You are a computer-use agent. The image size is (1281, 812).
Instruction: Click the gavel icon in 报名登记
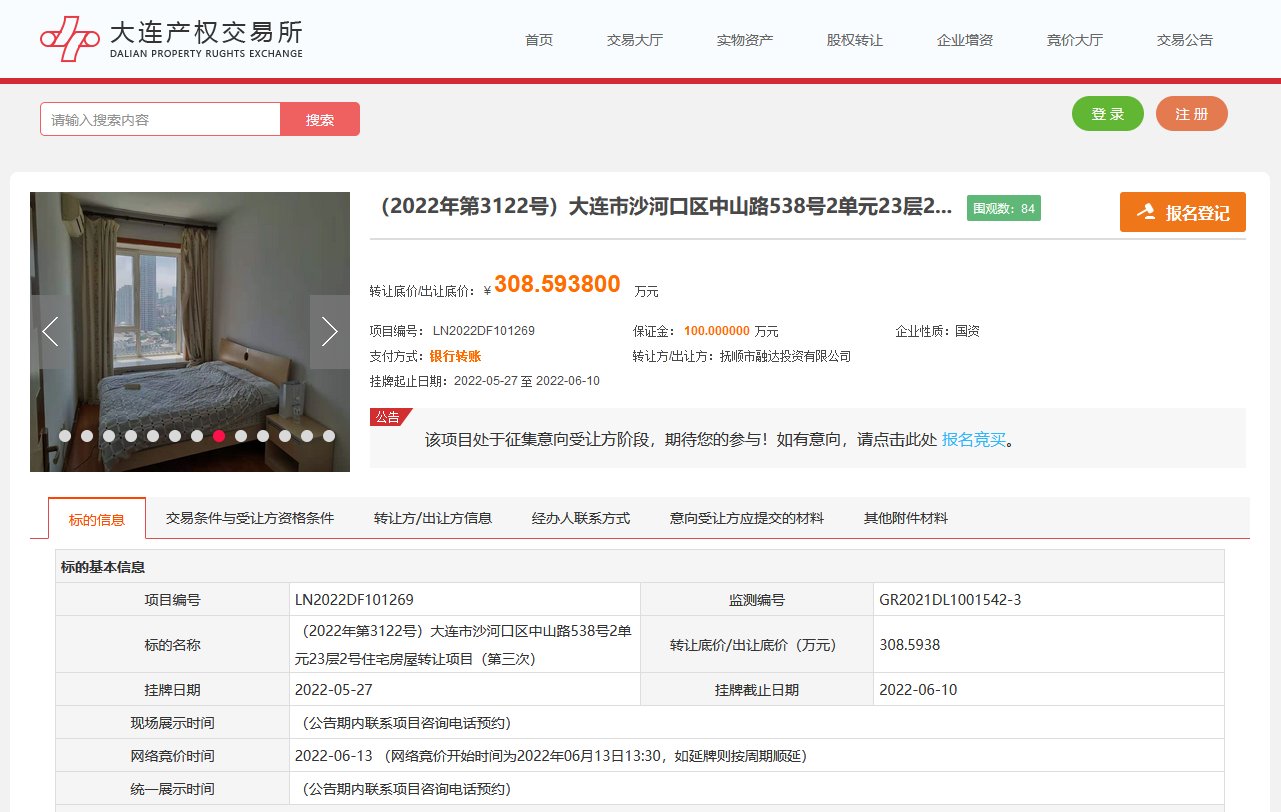point(1147,213)
